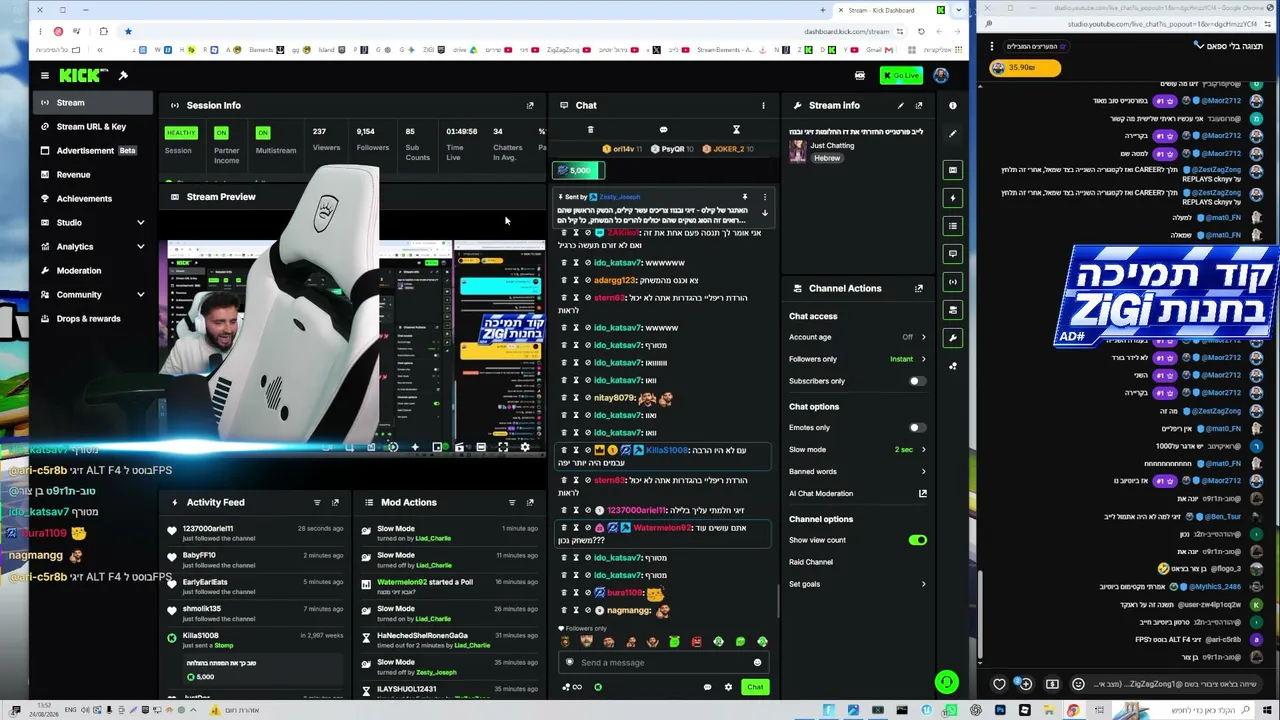The height and width of the screenshot is (720, 1280).
Task: Click the lightning bolt widget in right rail
Action: [953, 198]
